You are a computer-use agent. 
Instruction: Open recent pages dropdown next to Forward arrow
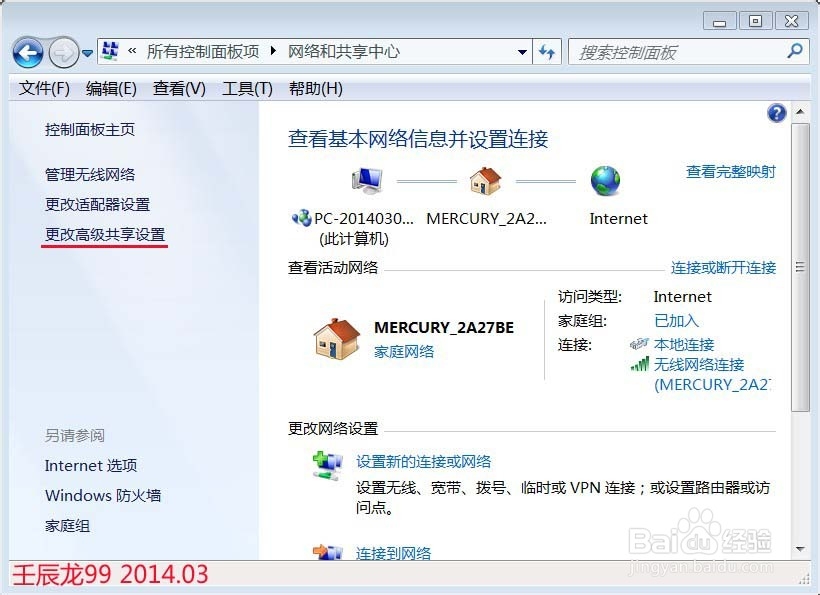click(x=87, y=53)
